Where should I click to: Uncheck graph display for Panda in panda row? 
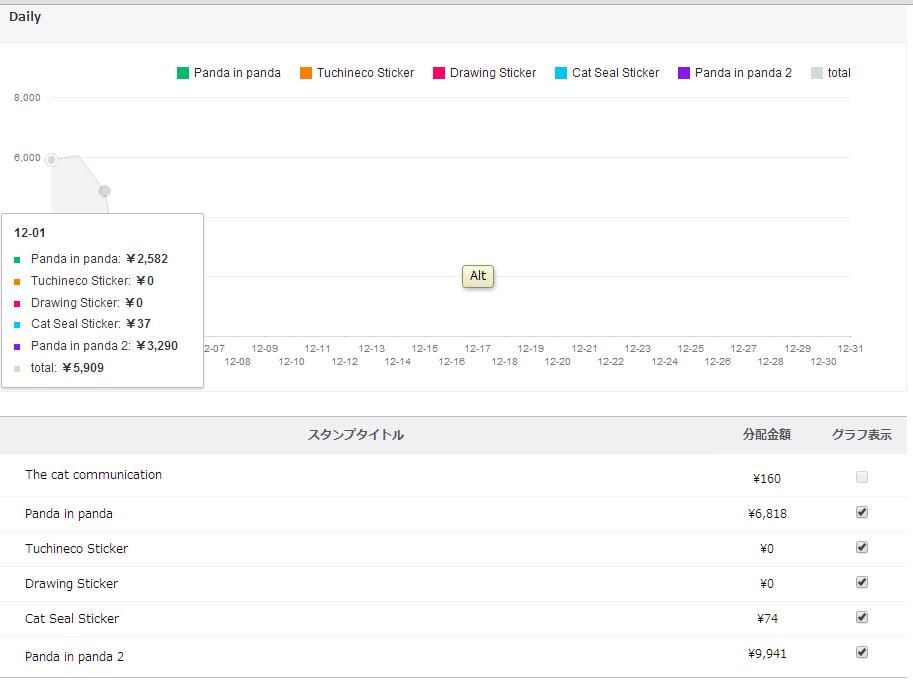coord(862,512)
